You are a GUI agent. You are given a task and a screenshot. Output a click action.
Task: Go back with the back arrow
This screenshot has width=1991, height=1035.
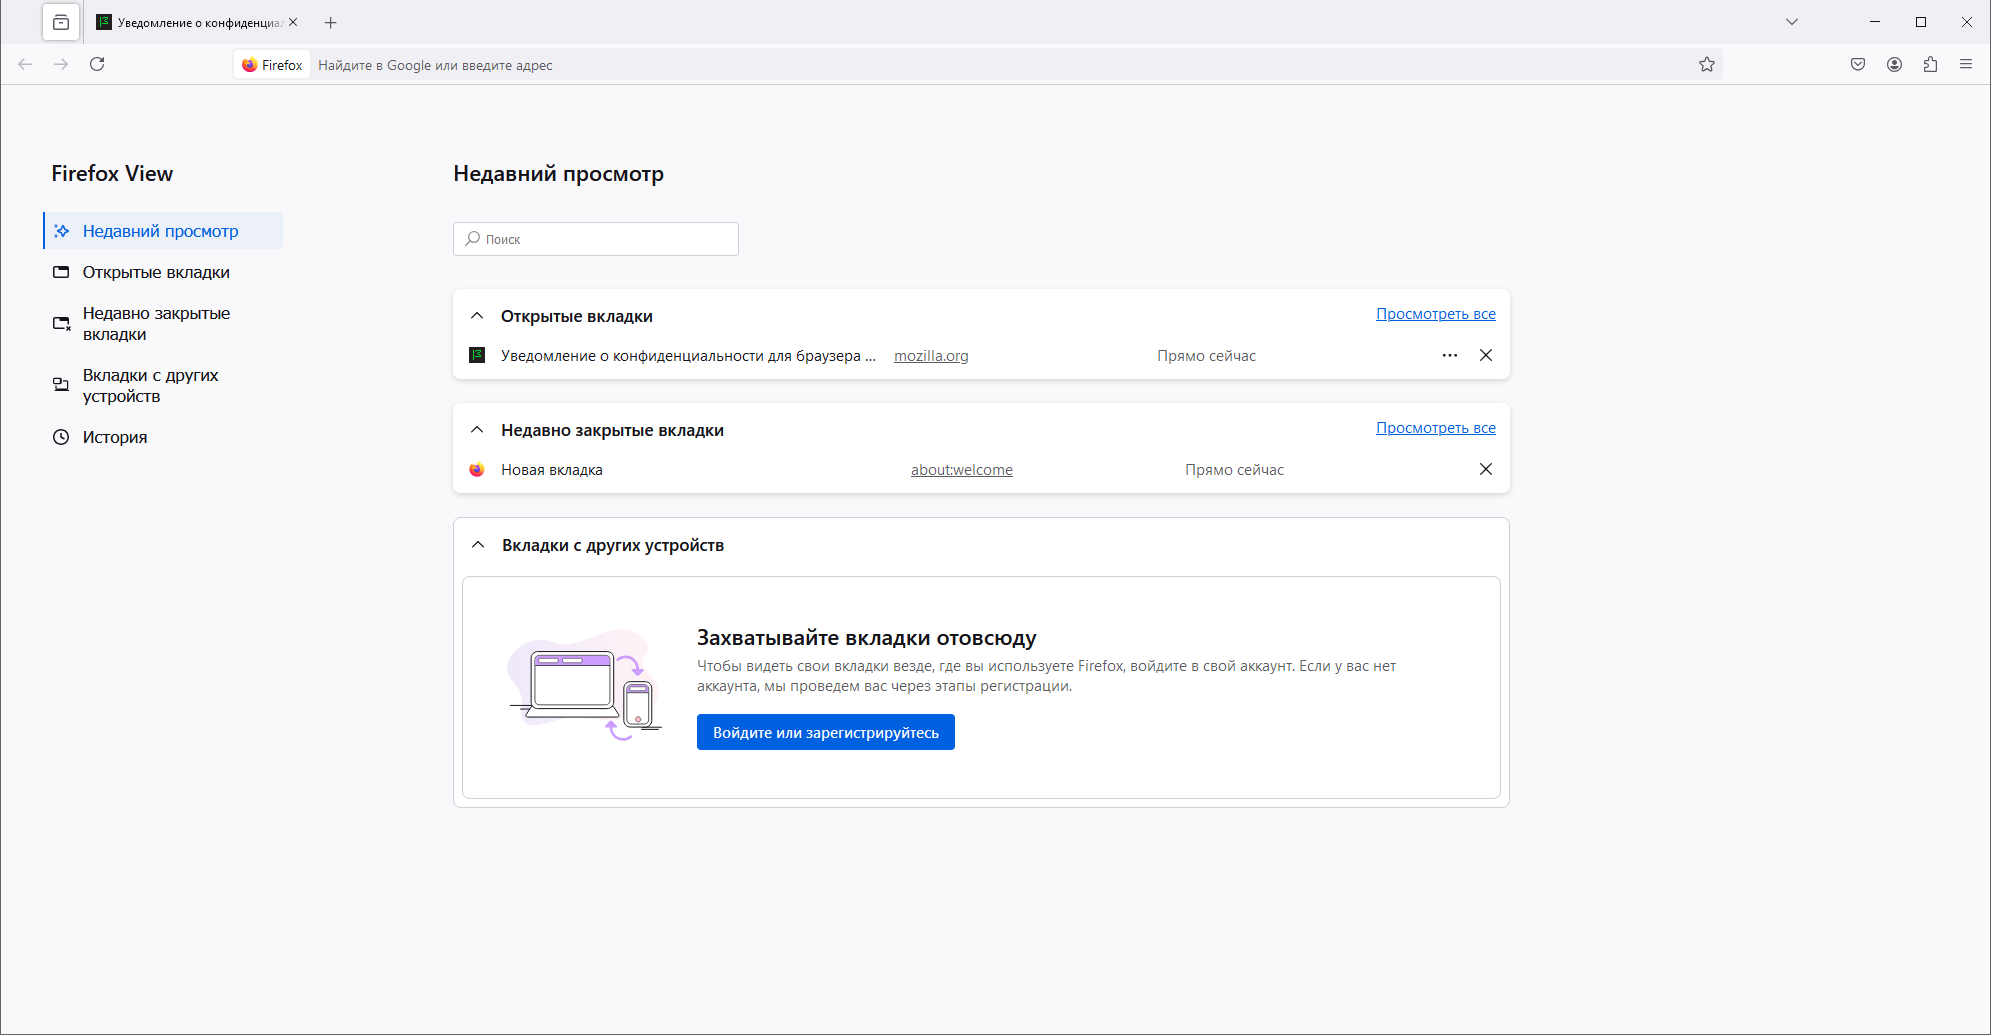[x=26, y=64]
